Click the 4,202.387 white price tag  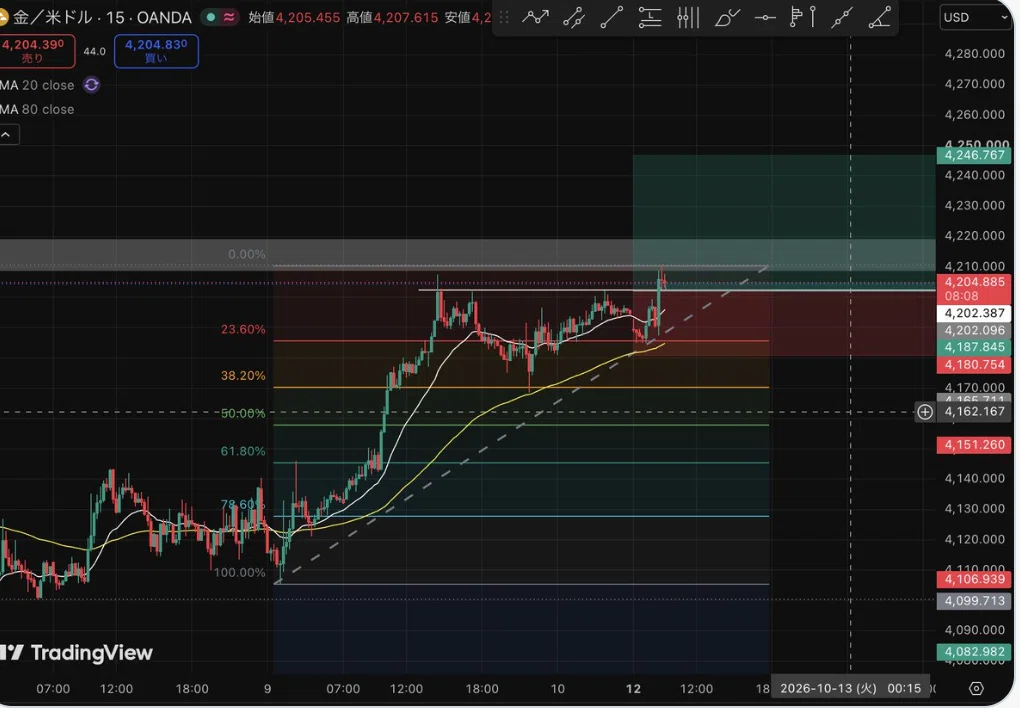point(973,313)
